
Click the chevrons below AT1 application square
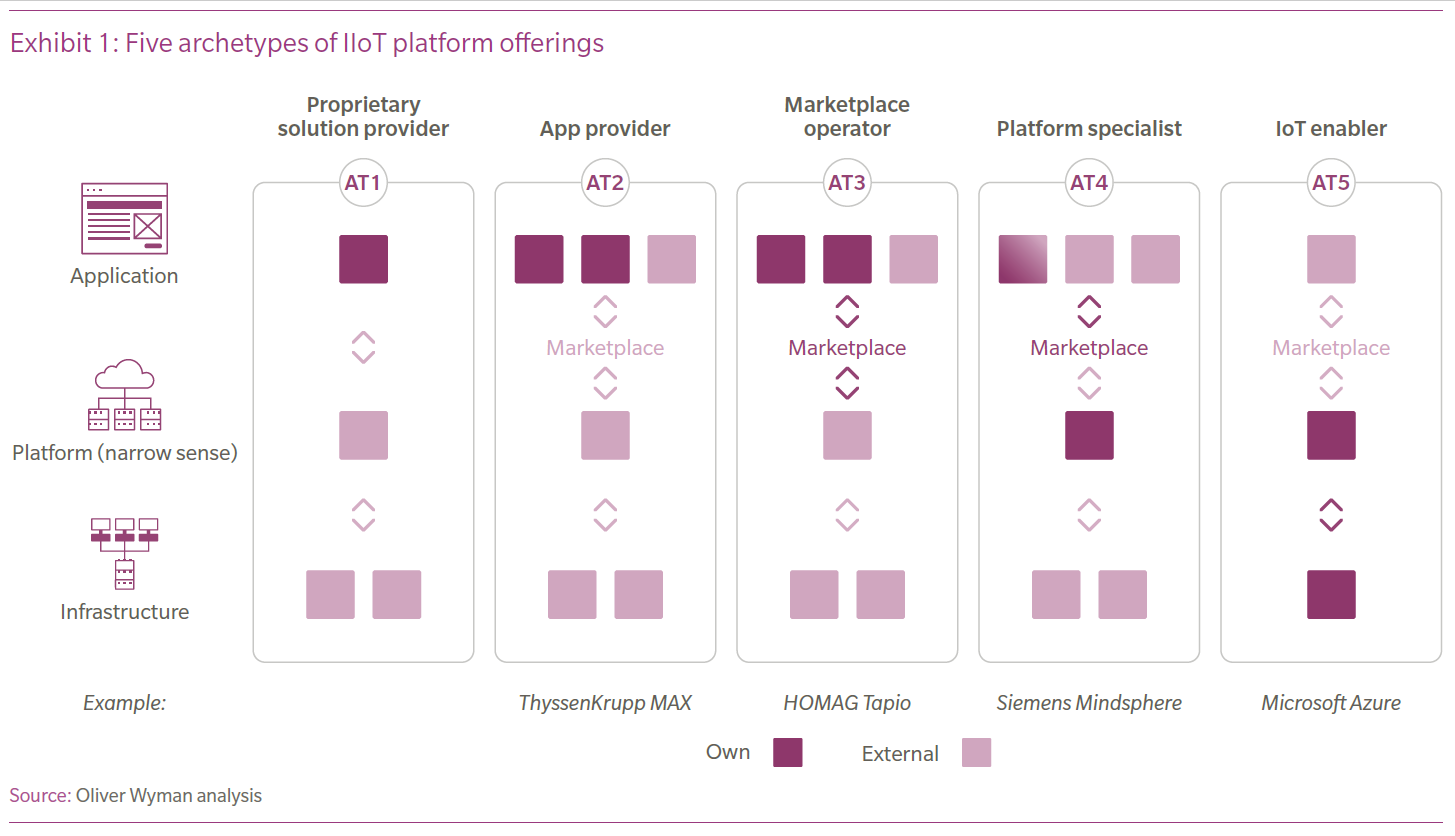click(x=363, y=347)
